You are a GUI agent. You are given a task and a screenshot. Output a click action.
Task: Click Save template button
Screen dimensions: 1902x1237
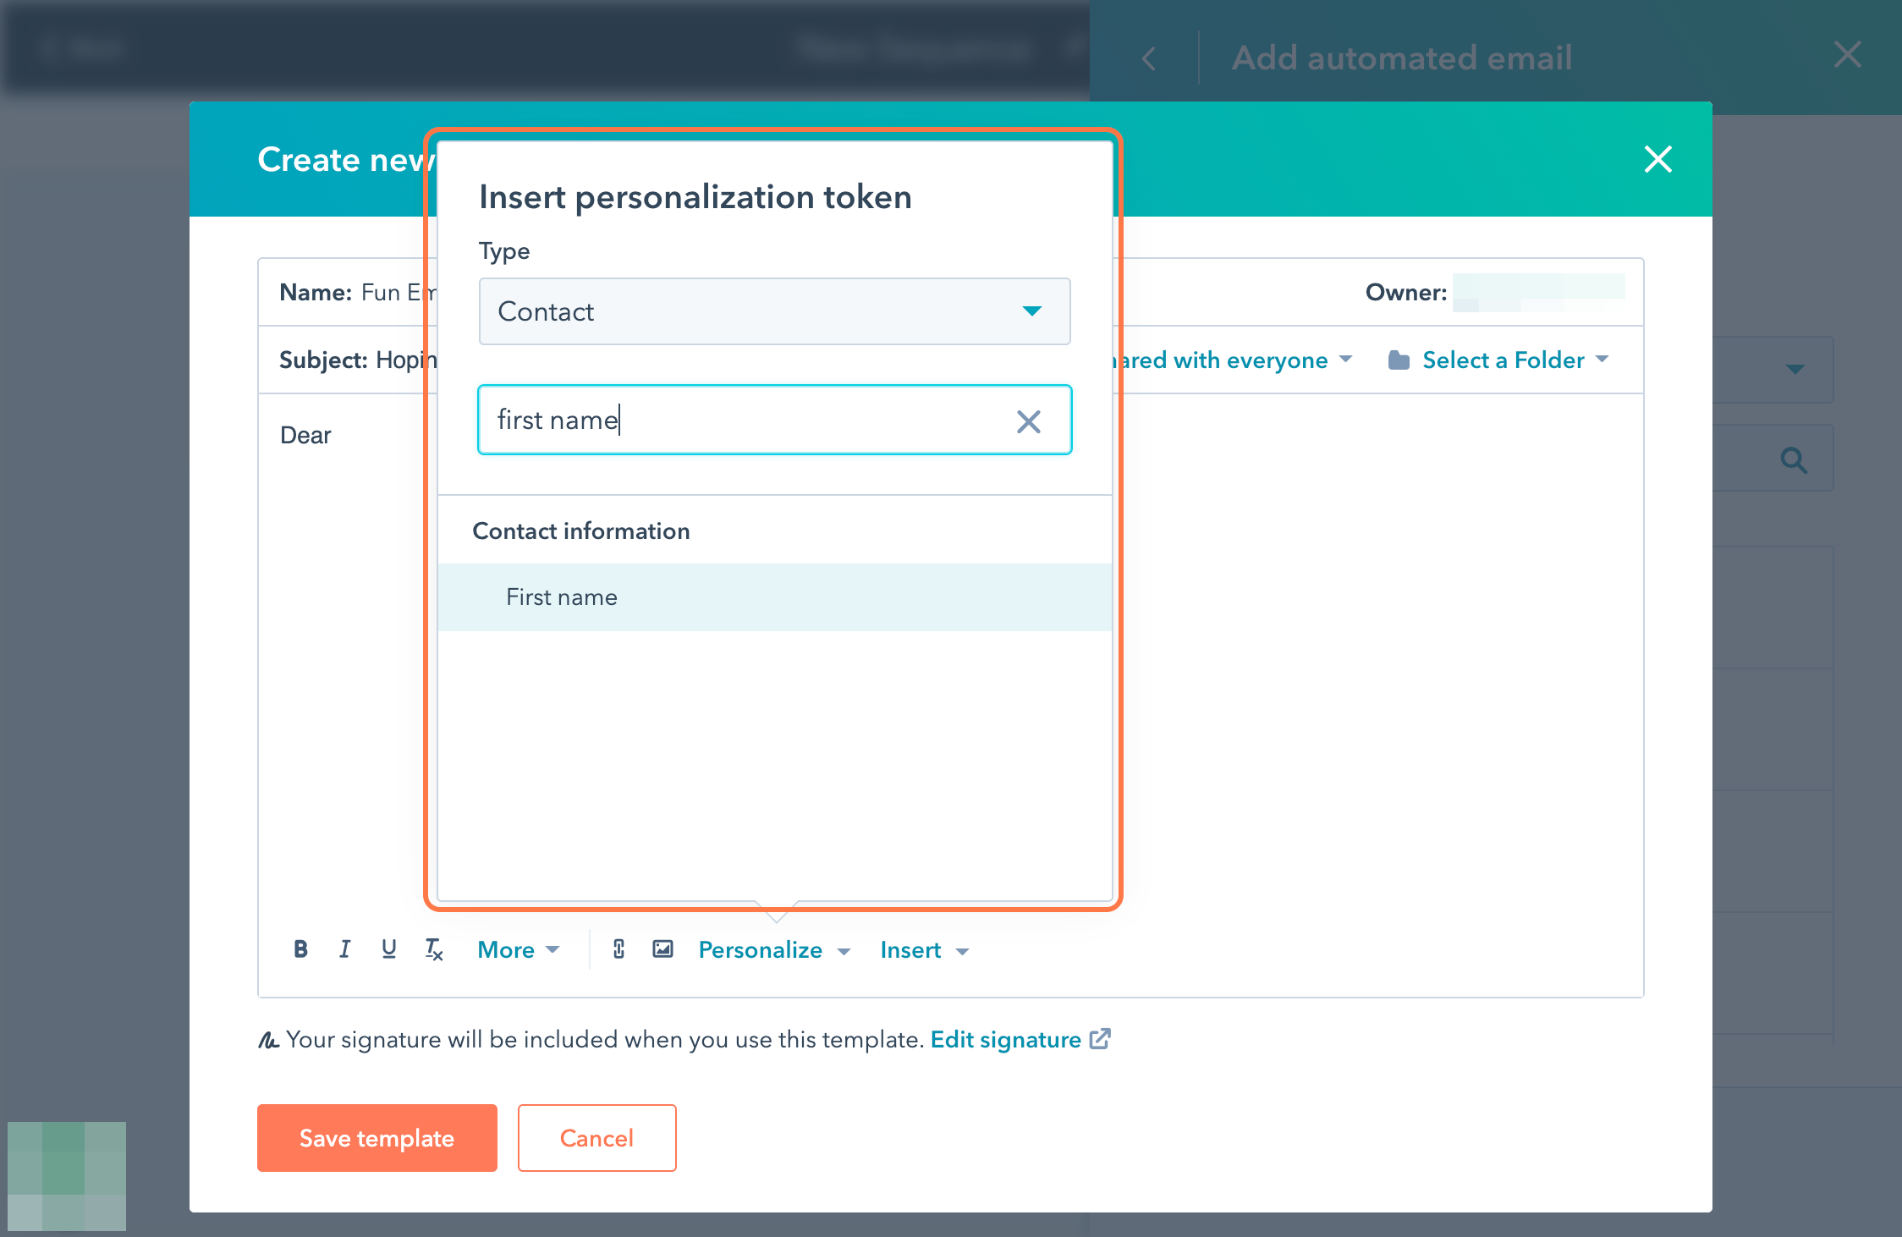[x=377, y=1138]
